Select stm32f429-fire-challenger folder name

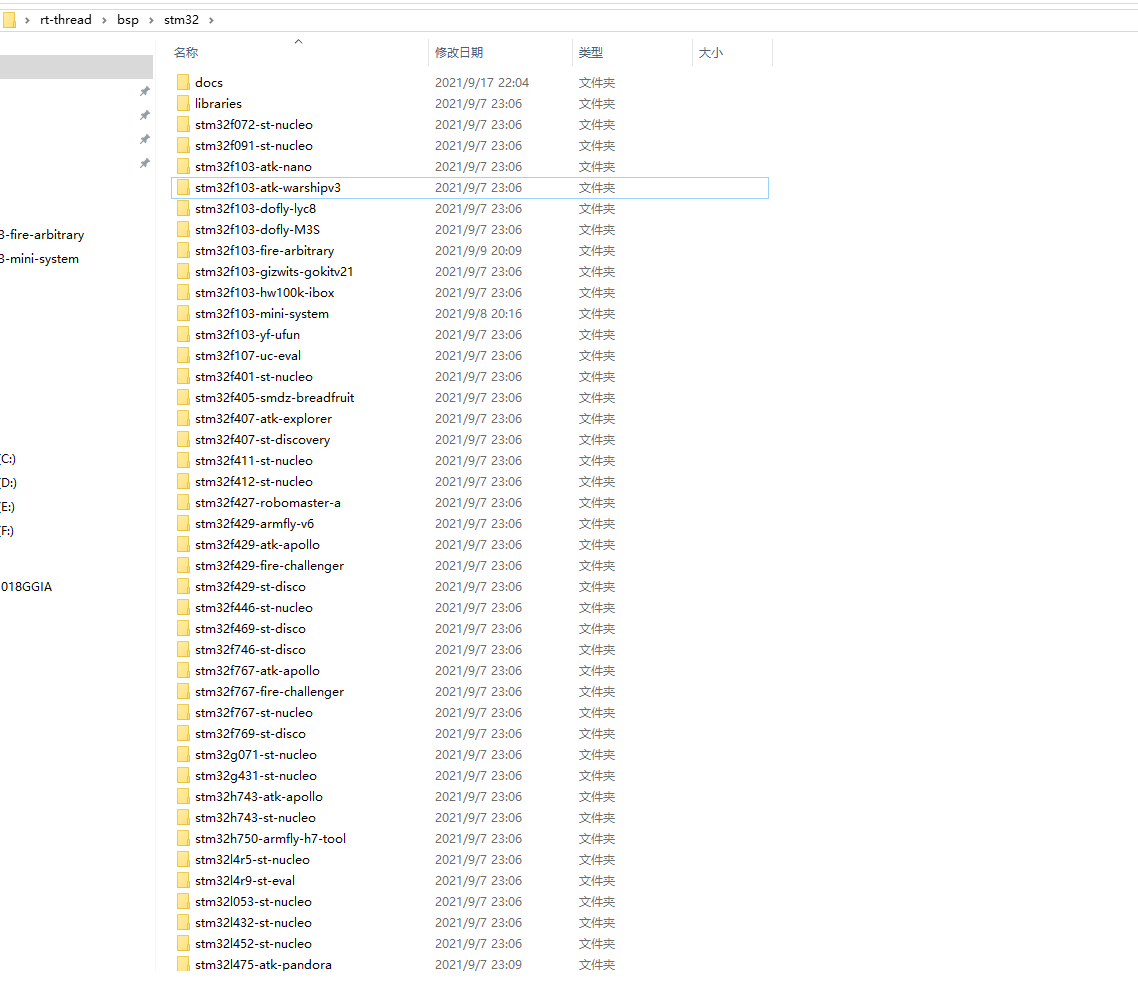click(x=269, y=565)
